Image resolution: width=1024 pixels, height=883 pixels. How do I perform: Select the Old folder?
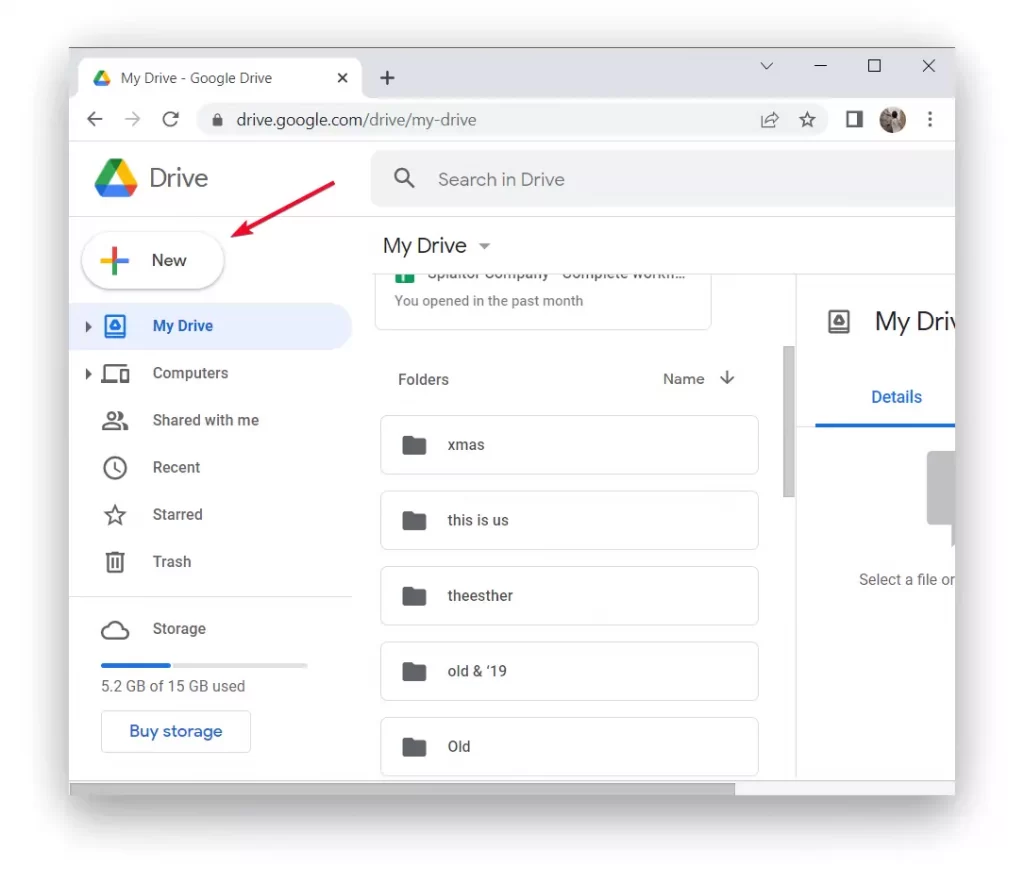point(569,747)
